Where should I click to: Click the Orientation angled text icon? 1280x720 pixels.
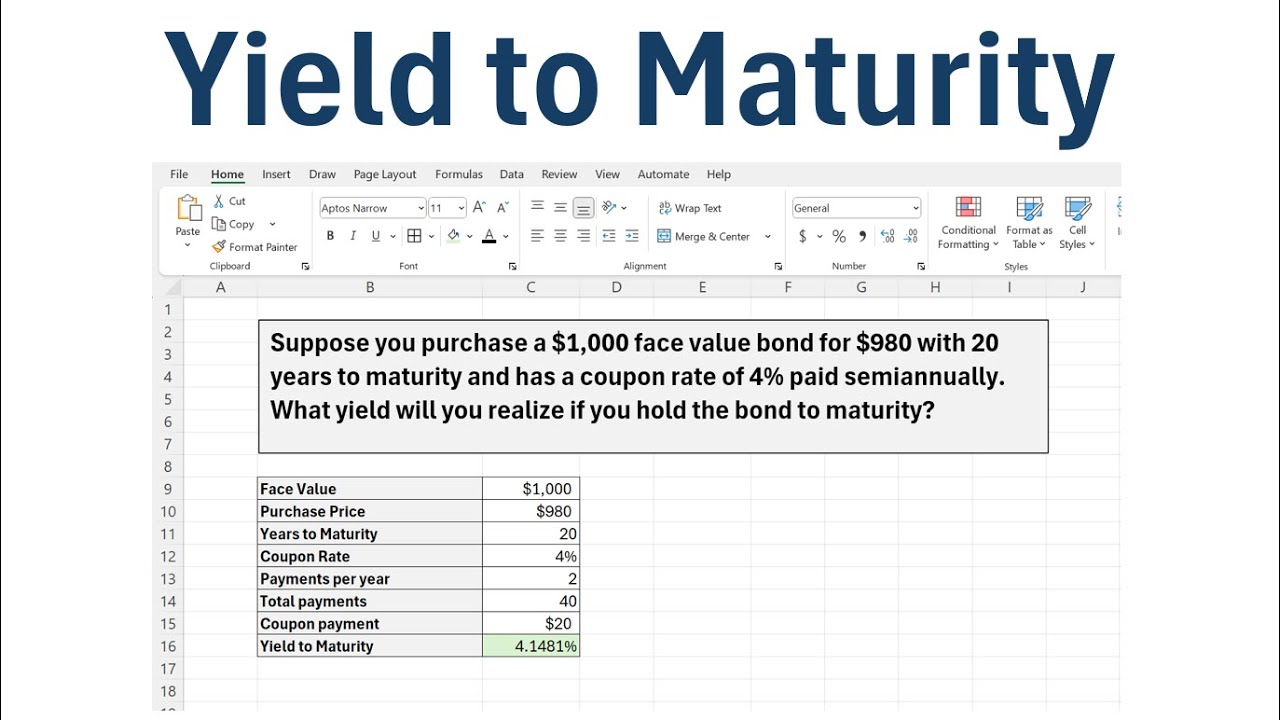pyautogui.click(x=609, y=208)
